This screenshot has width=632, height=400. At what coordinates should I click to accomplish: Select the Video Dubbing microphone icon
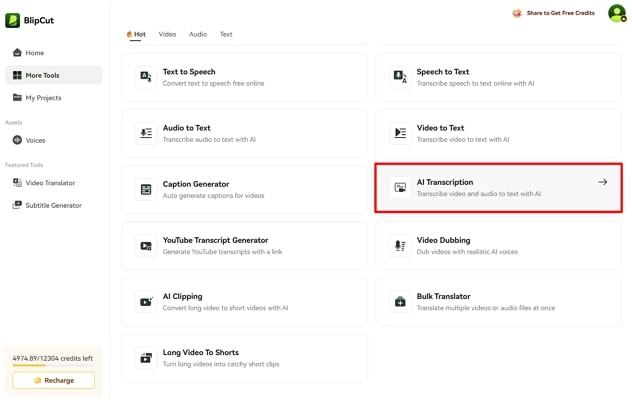pyautogui.click(x=400, y=245)
